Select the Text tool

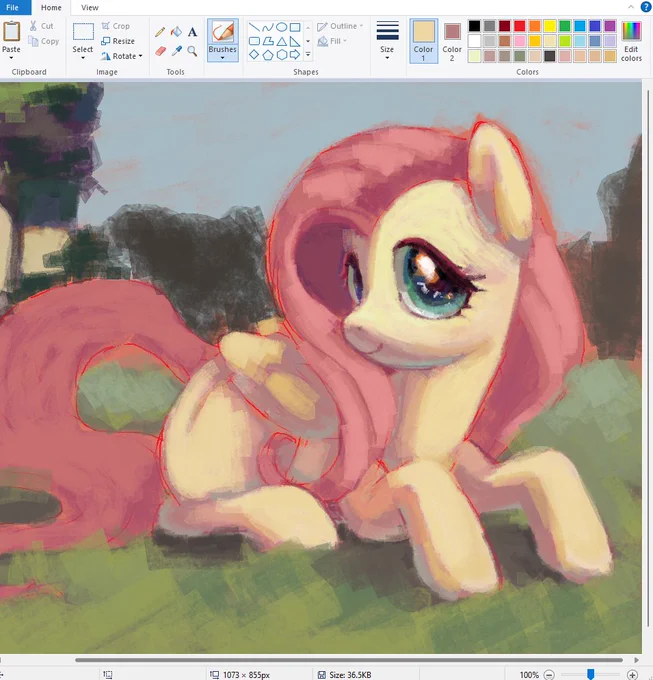[x=193, y=32]
